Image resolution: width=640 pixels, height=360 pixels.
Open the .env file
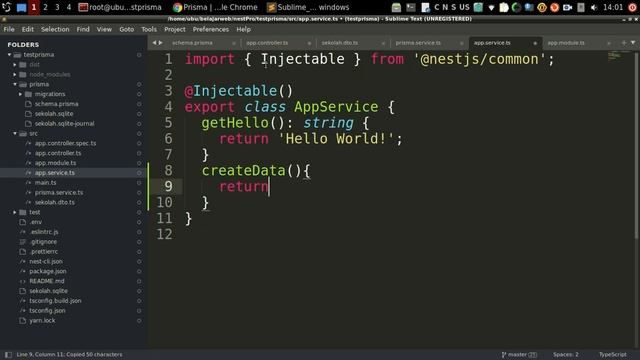coord(36,222)
